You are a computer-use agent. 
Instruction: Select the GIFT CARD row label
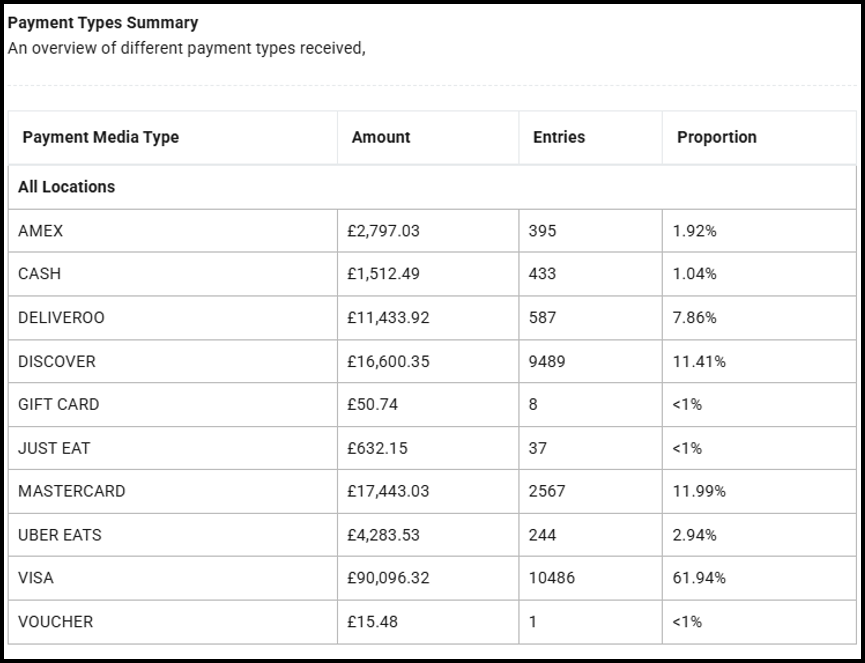tap(58, 405)
